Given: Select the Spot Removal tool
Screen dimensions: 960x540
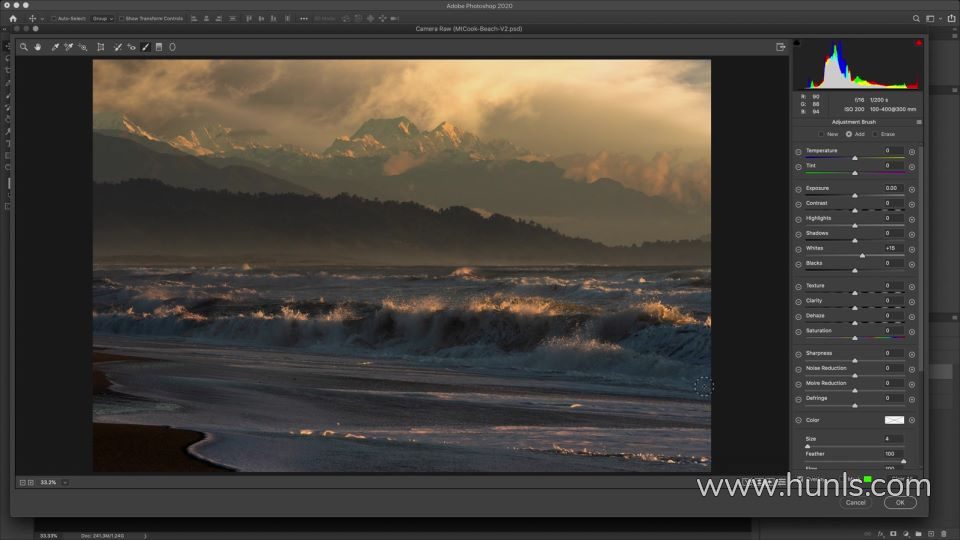Looking at the screenshot, I should [x=118, y=47].
